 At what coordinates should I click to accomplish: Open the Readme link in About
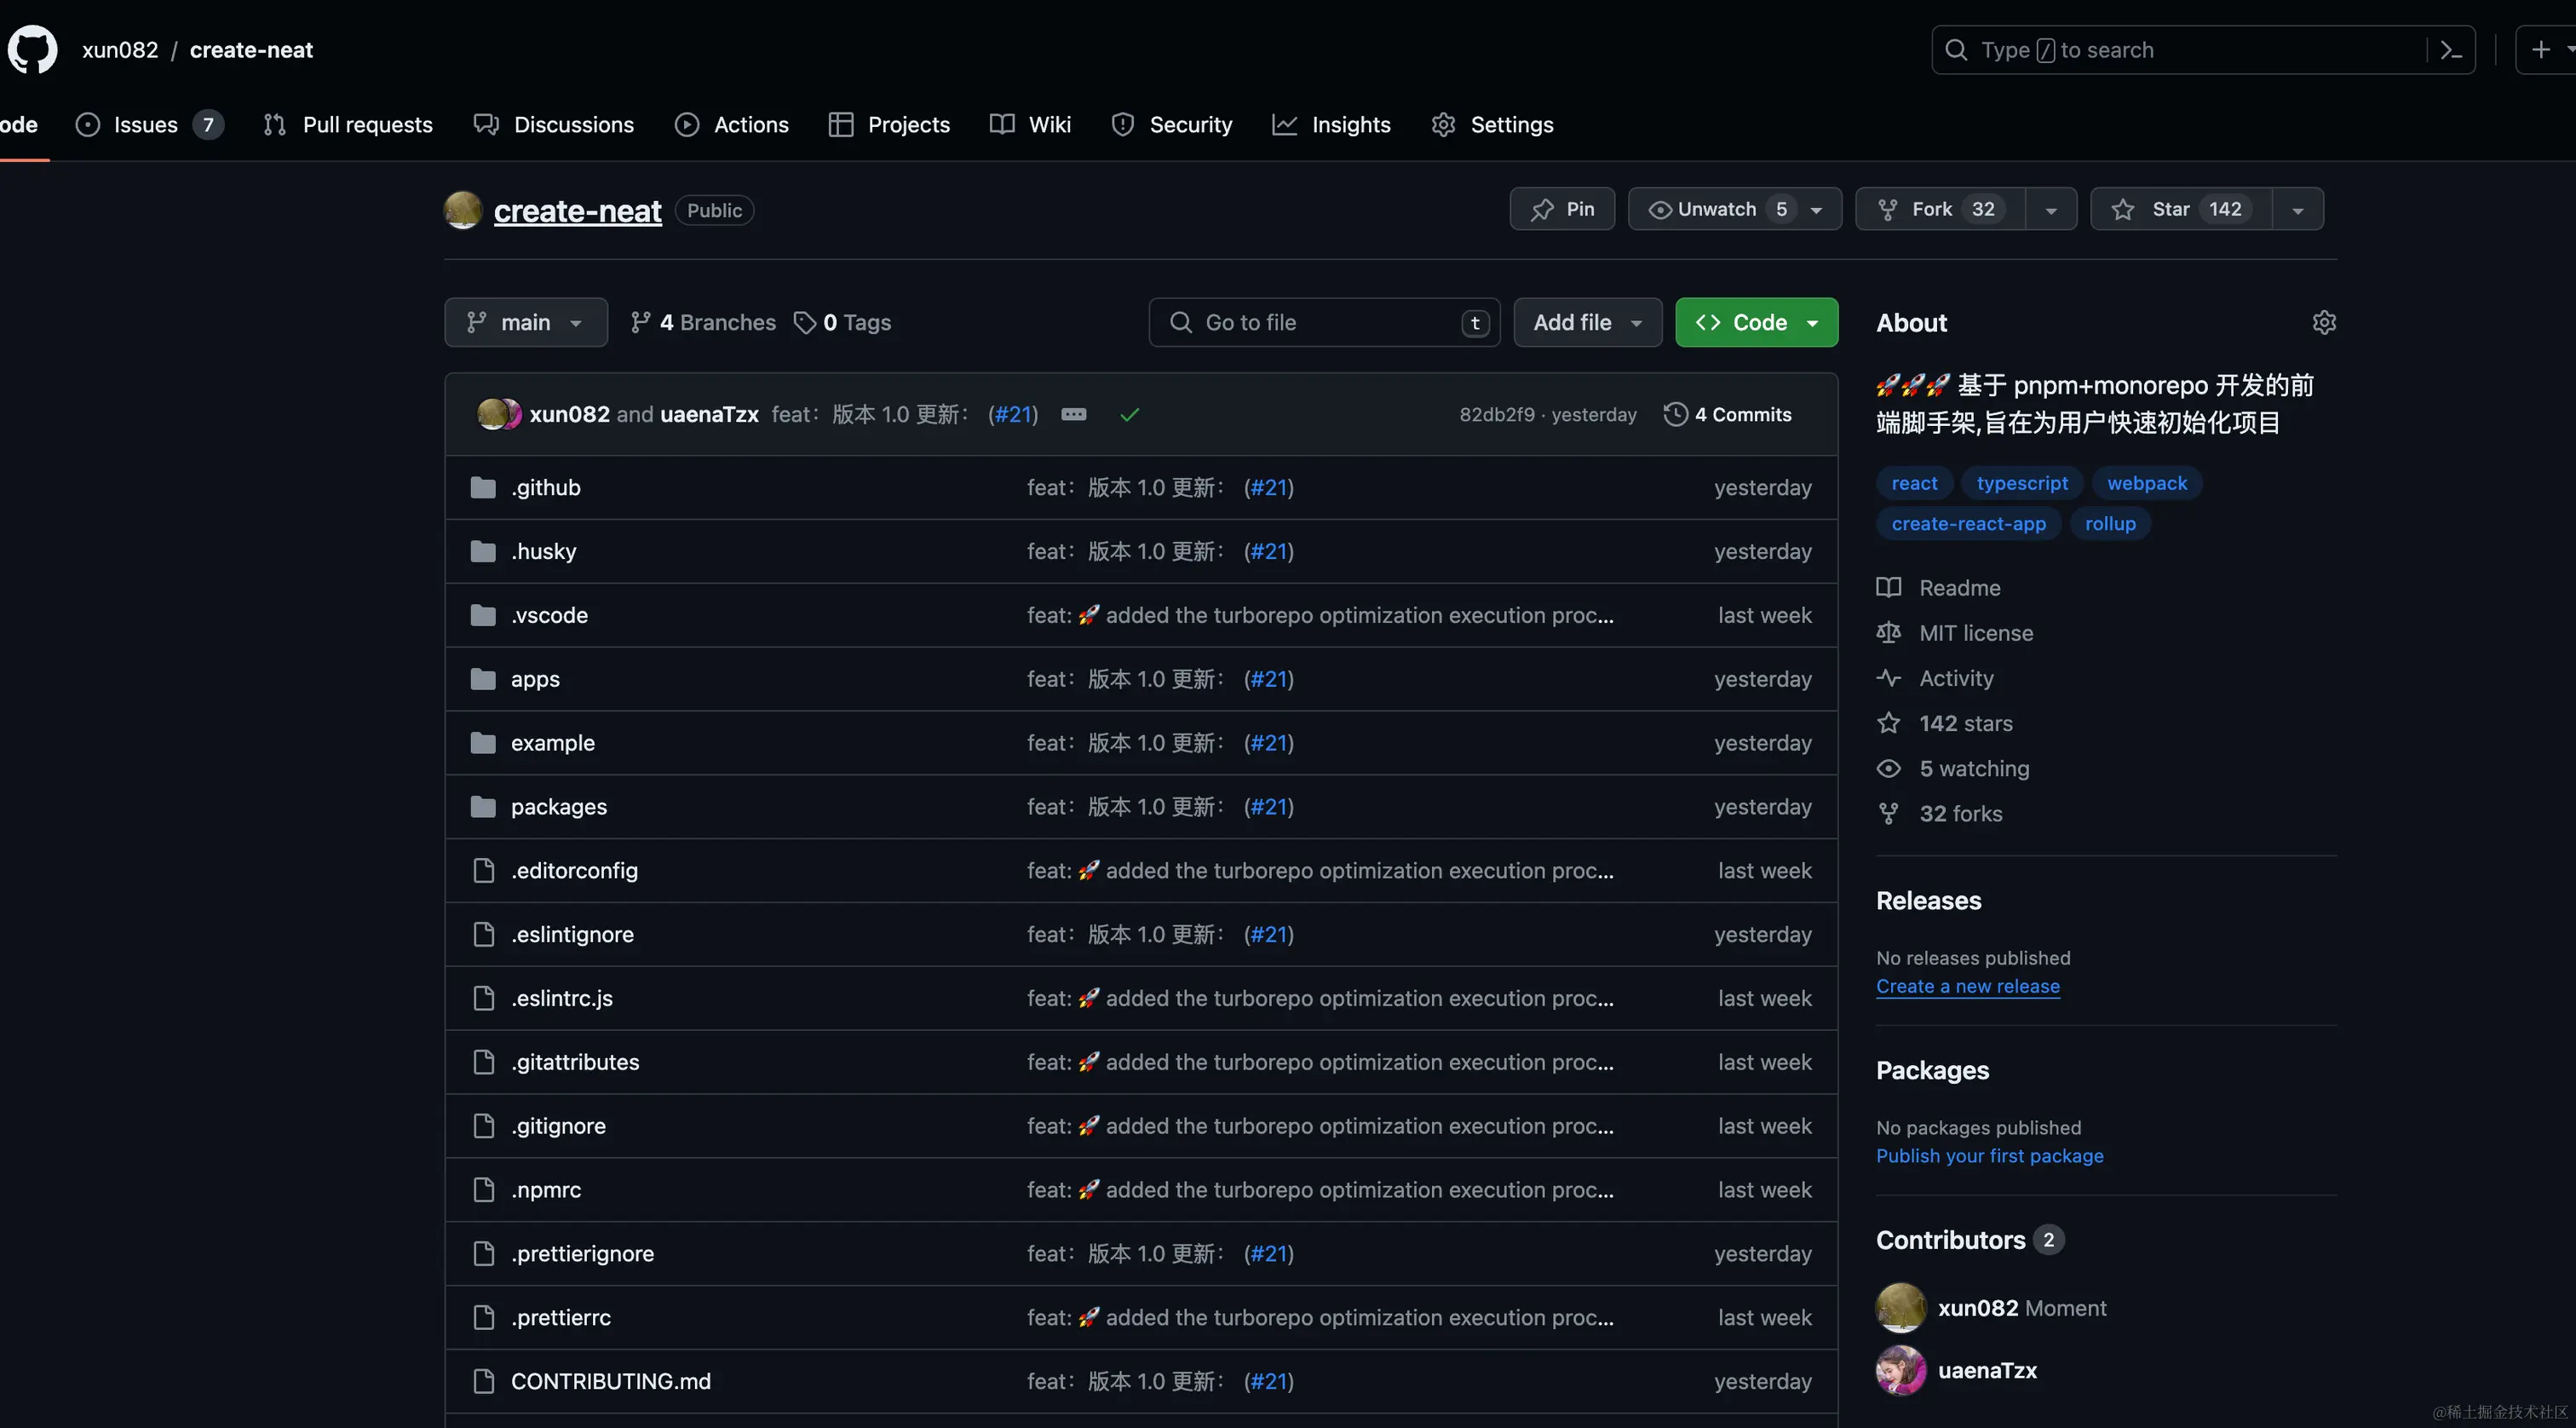[1939, 587]
